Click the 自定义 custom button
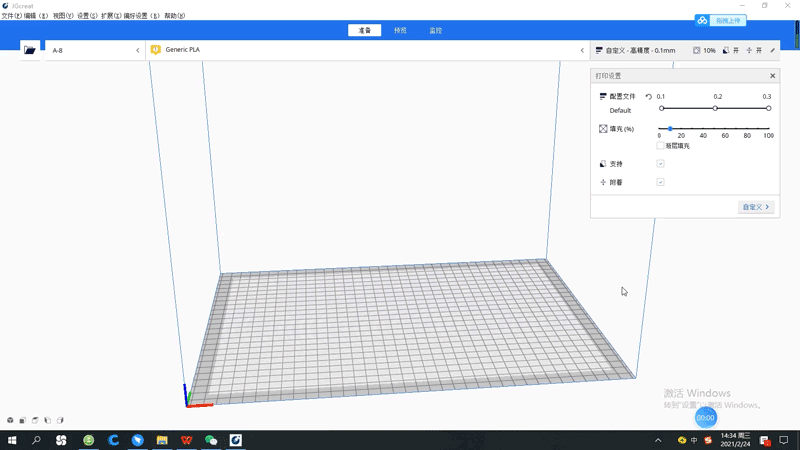 [756, 207]
